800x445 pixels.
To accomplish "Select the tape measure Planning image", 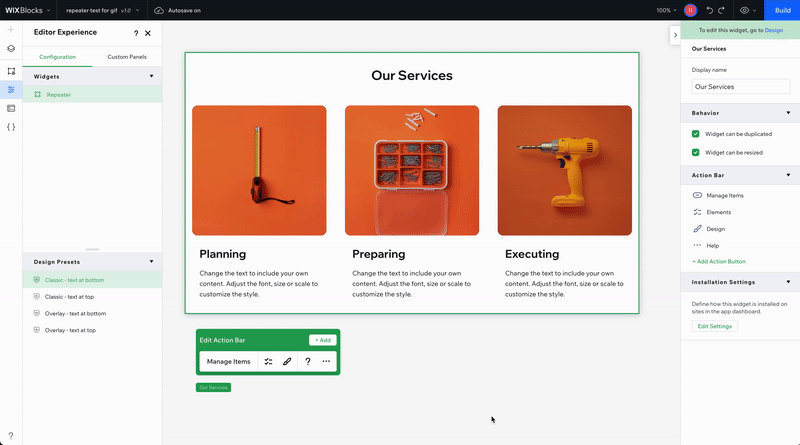I will point(259,170).
